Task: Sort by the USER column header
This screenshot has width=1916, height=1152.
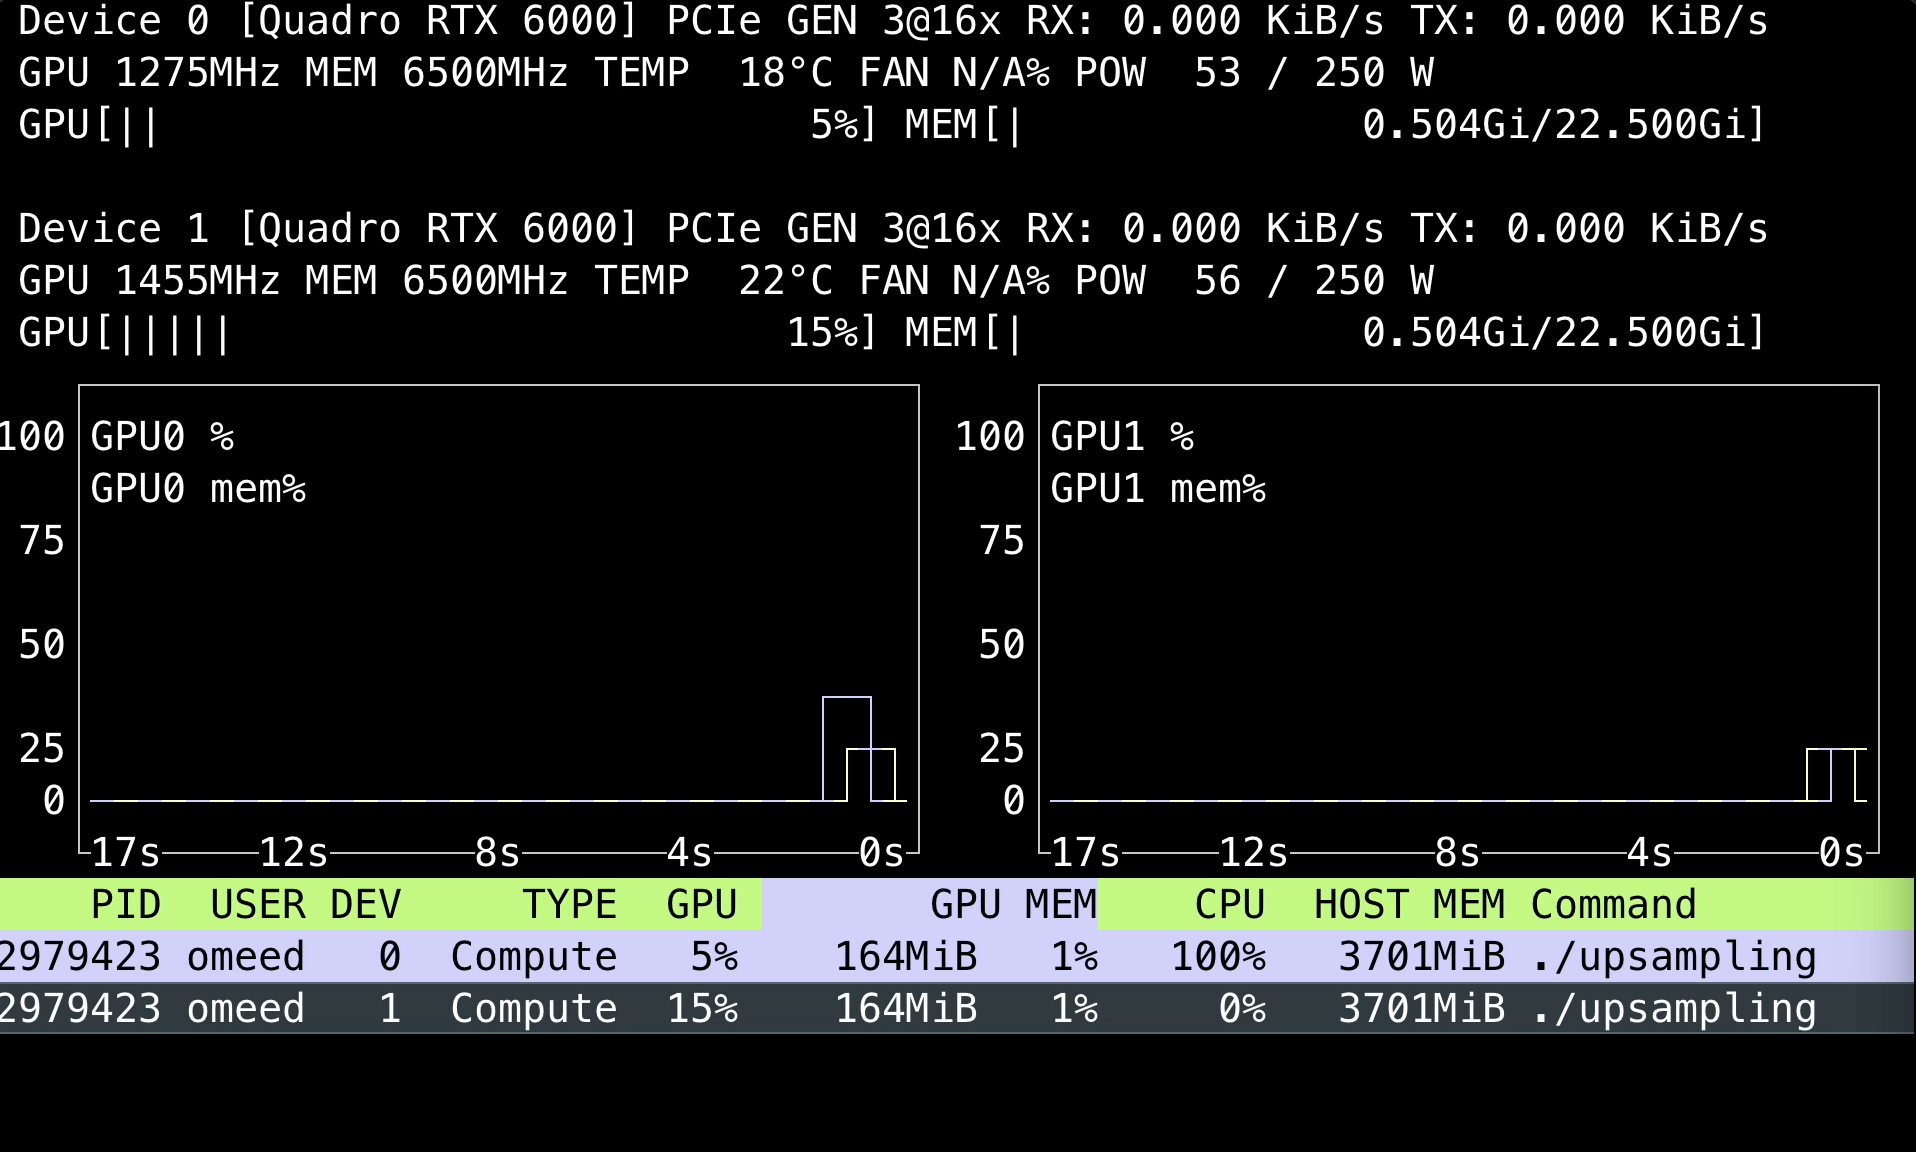Action: (x=257, y=904)
